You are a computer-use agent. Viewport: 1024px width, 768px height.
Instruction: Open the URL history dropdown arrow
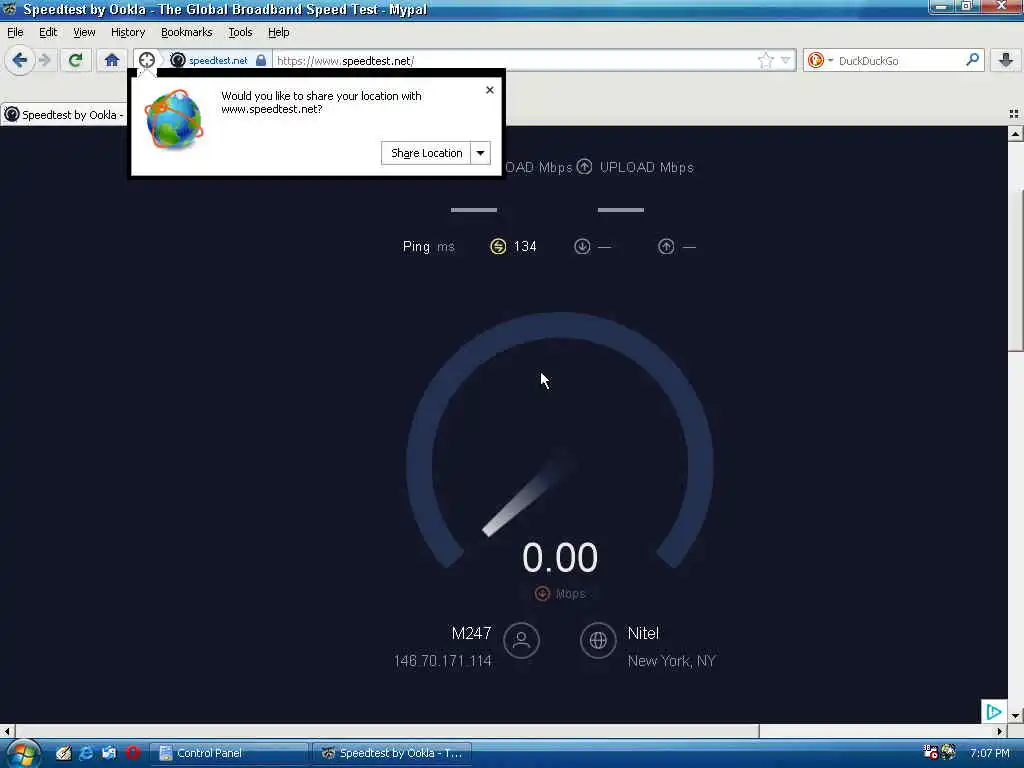click(x=786, y=61)
